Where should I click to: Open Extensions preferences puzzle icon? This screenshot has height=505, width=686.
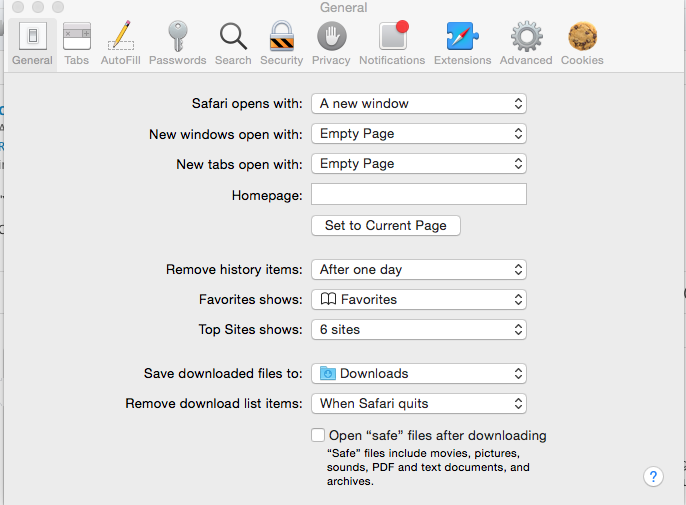tap(462, 36)
